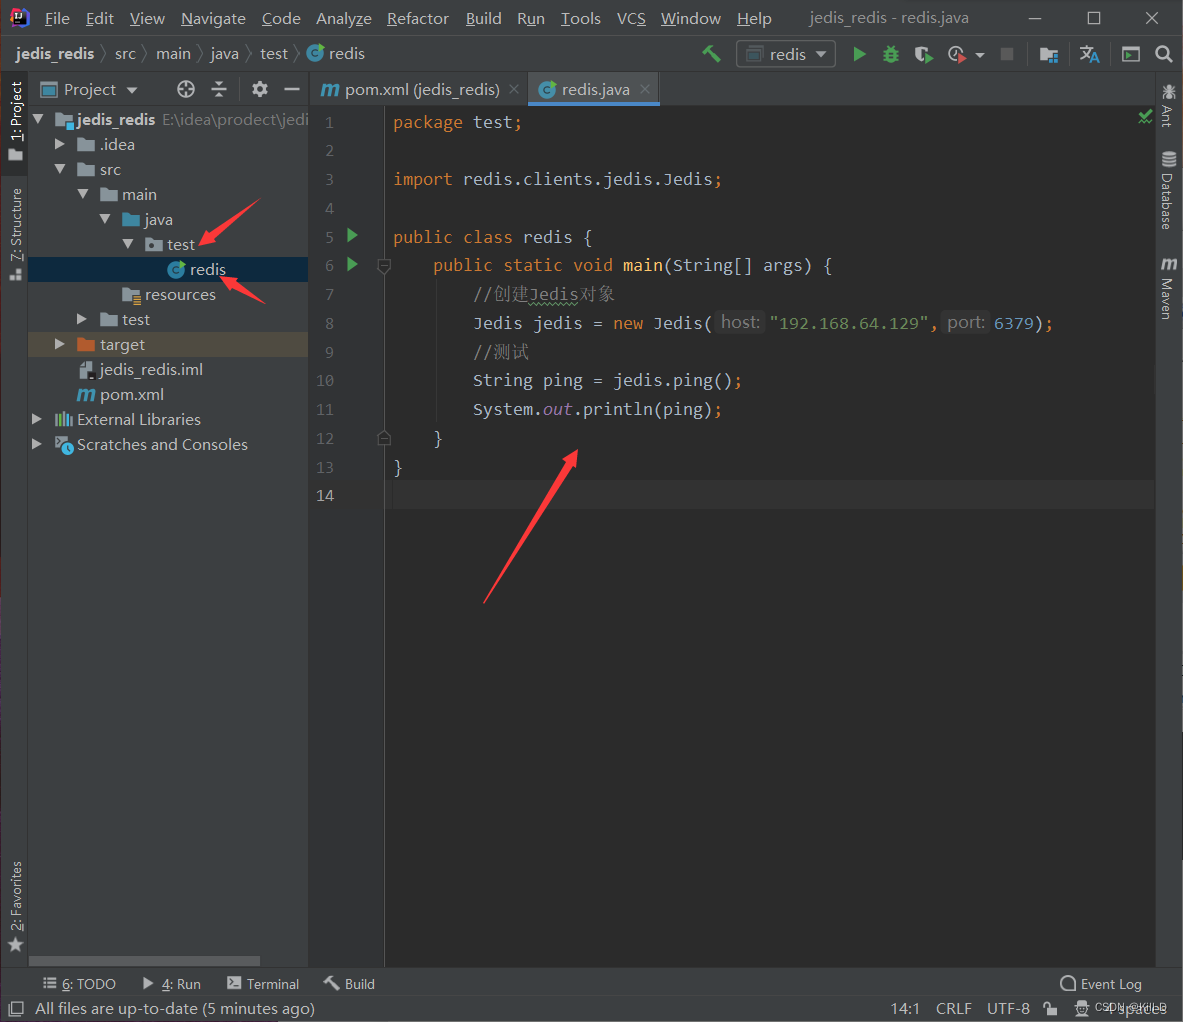Start debugging with the bug icon
This screenshot has height=1022, width=1183.
coord(891,54)
